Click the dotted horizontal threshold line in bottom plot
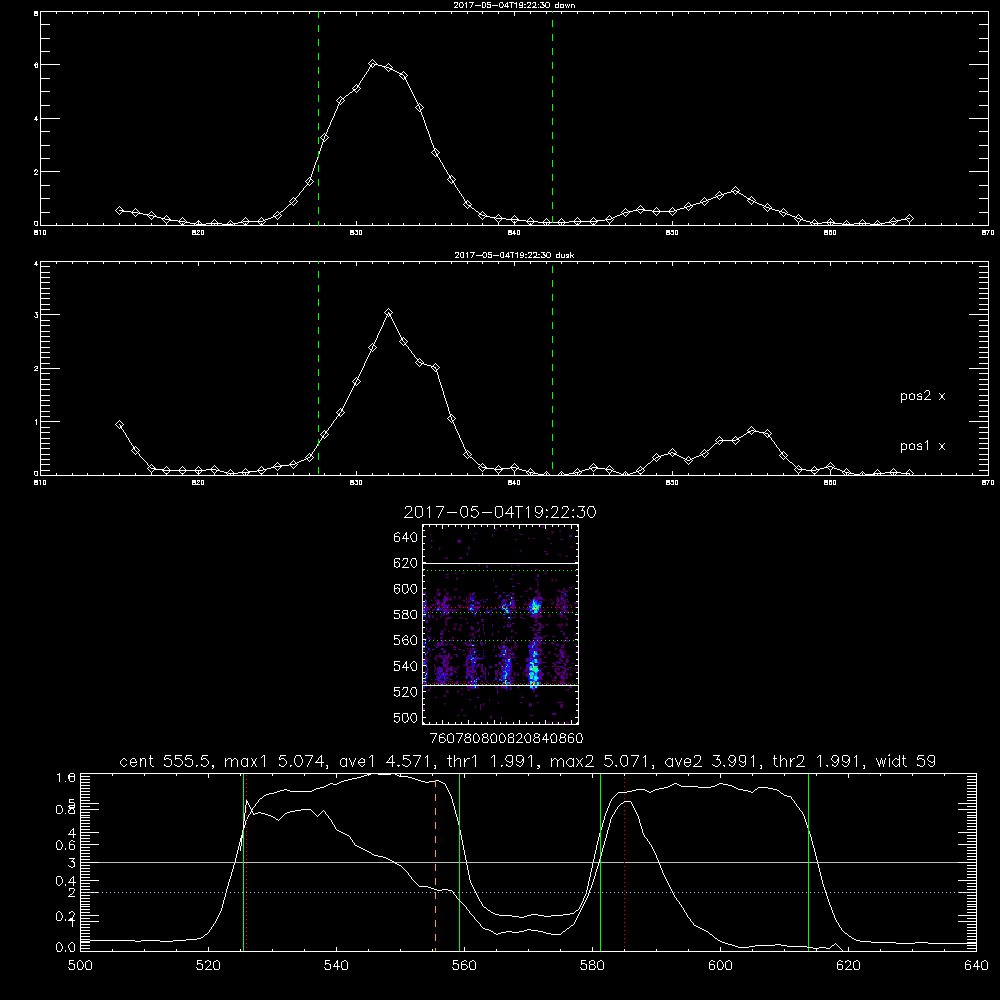 (528, 892)
